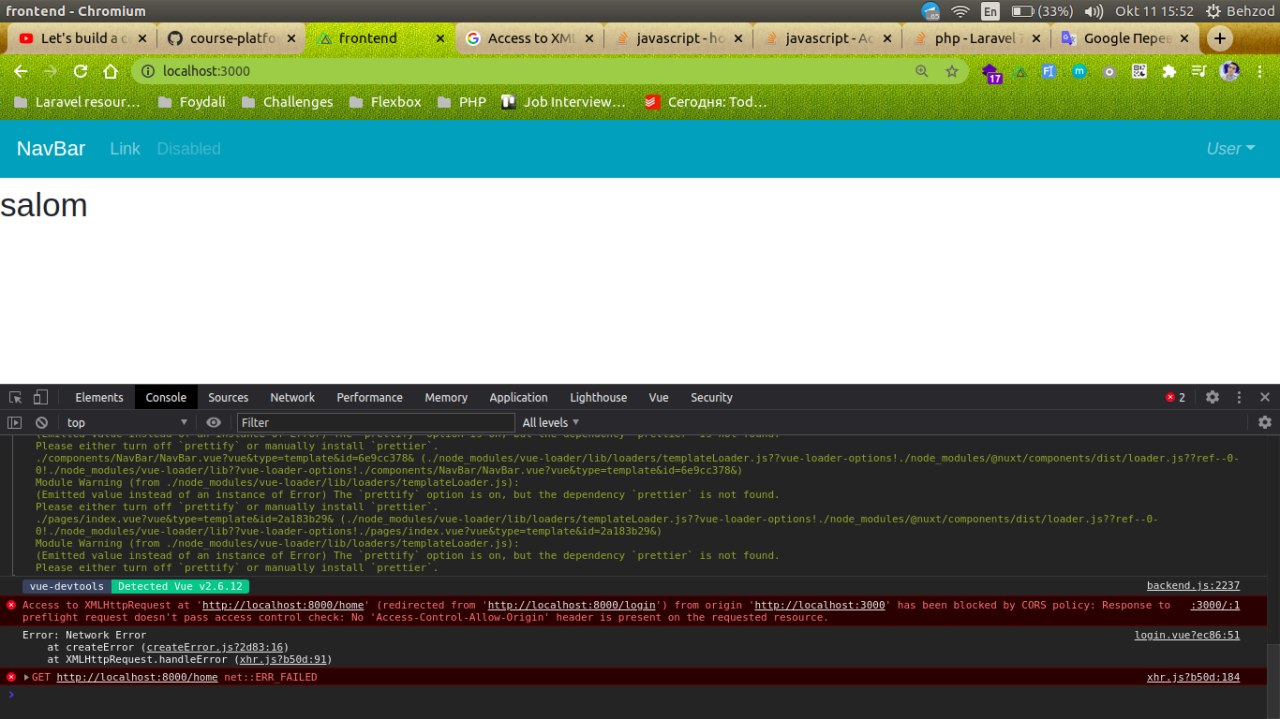
Task: Switch to the Vue devtools panel
Action: point(658,397)
